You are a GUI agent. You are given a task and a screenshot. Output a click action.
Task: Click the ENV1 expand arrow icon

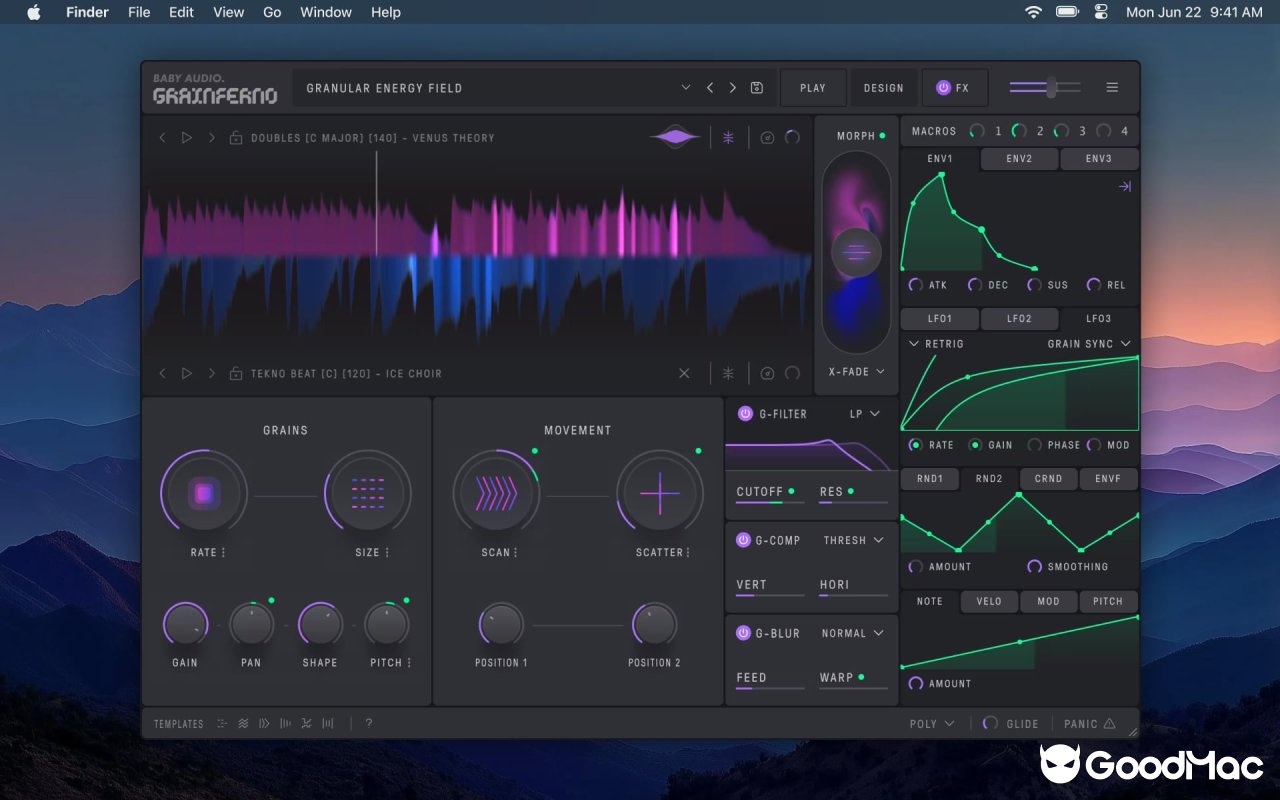point(1125,186)
